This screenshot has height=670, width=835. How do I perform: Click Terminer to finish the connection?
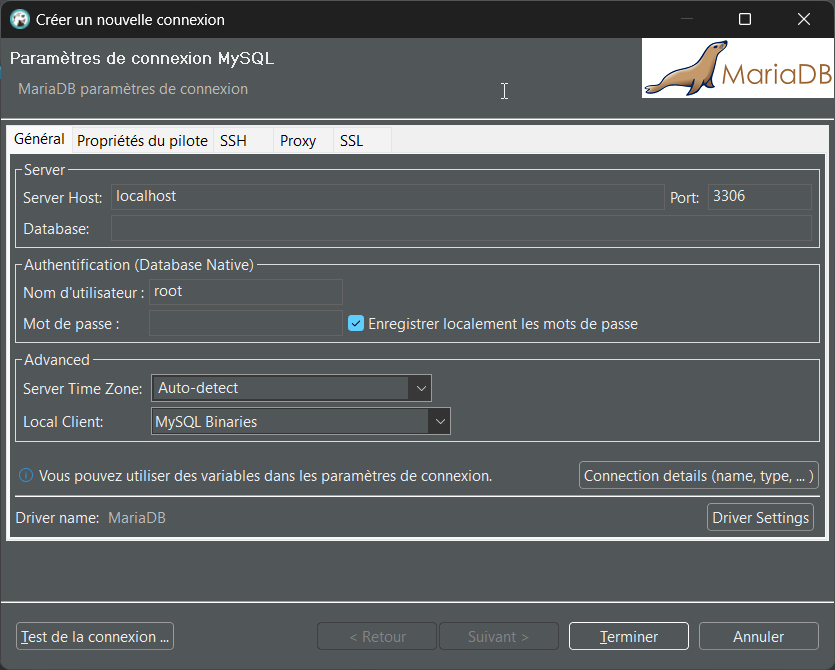click(628, 636)
